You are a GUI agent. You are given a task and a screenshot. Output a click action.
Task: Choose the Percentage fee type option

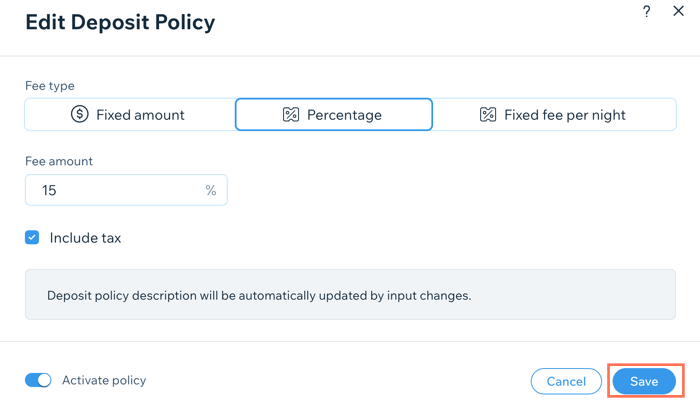click(334, 115)
